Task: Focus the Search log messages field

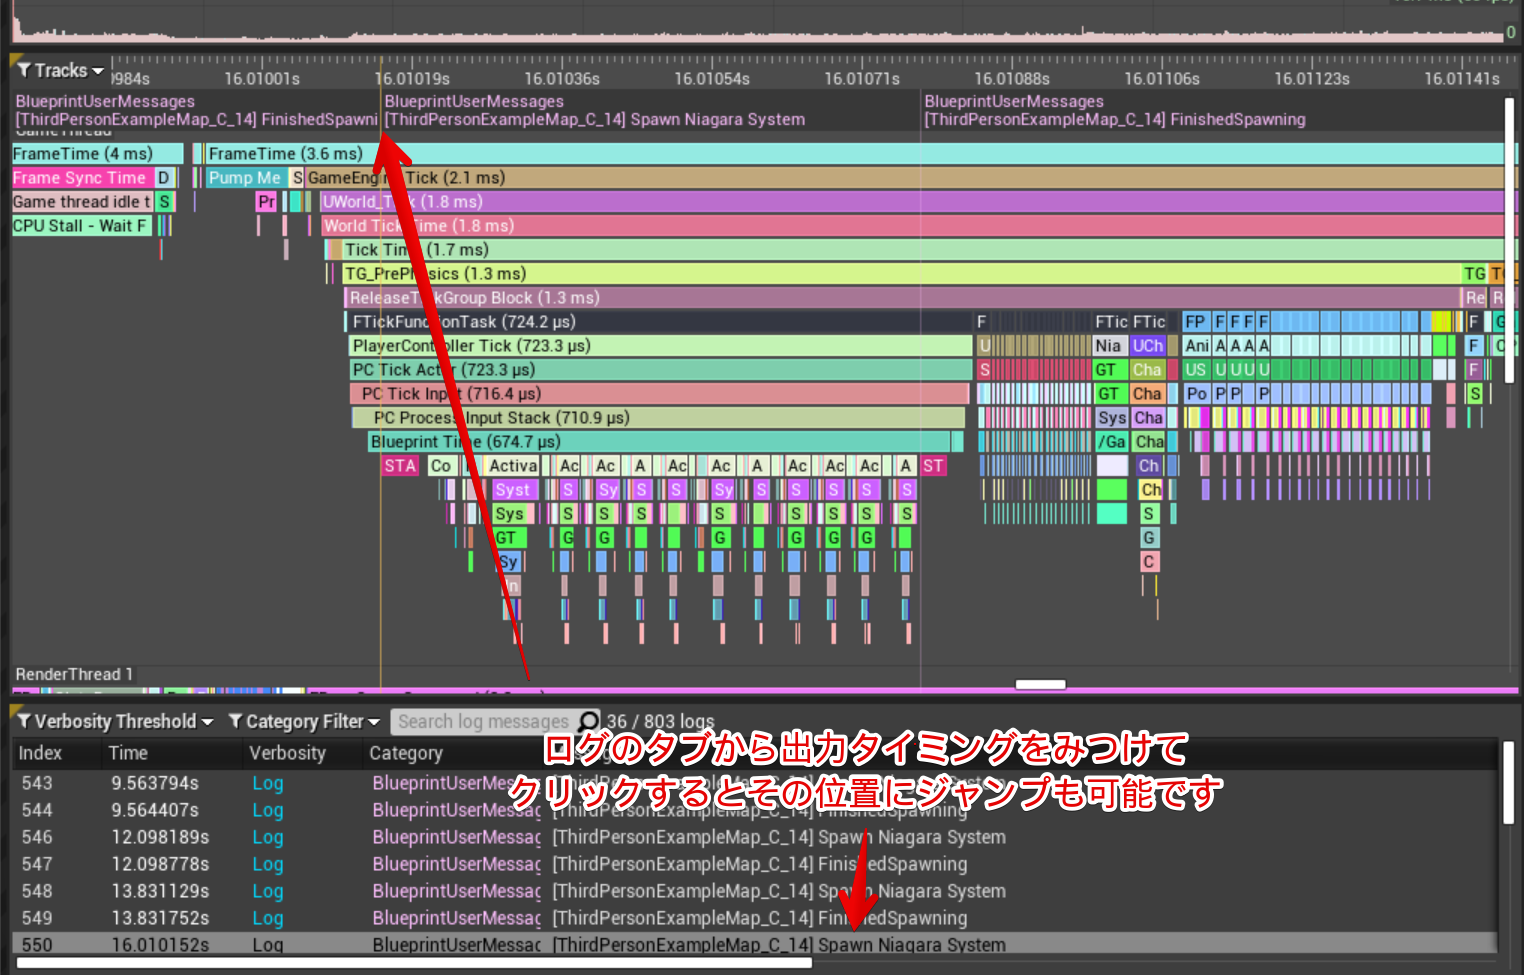Action: pyautogui.click(x=480, y=721)
